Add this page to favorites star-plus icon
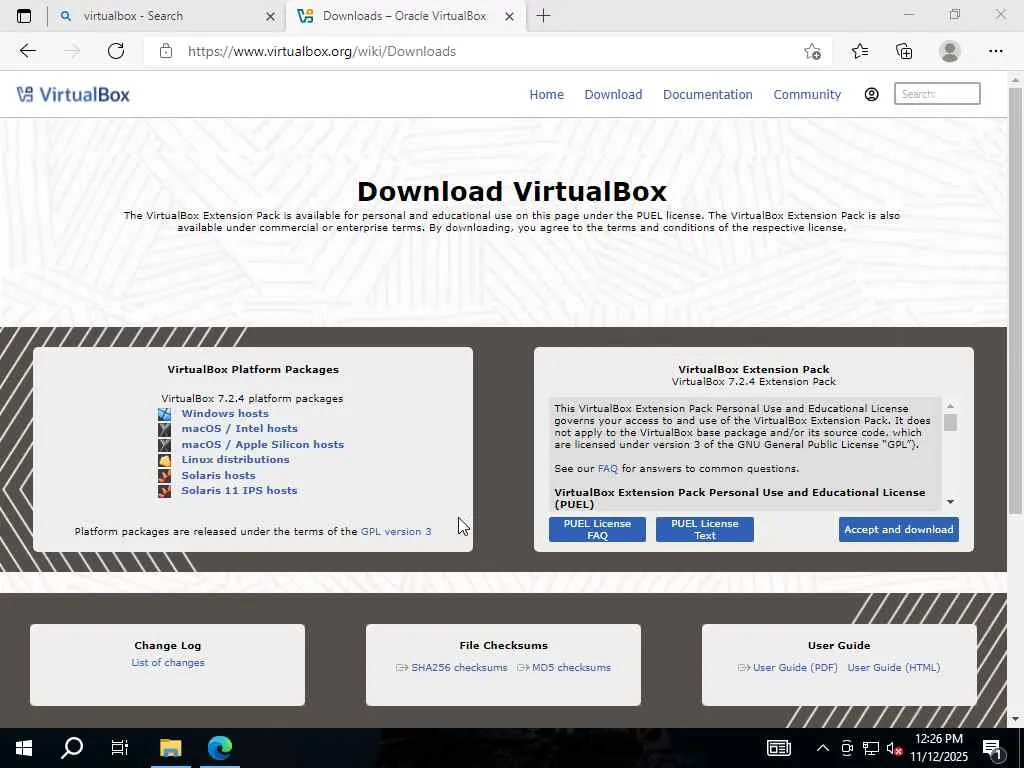Viewport: 1024px width, 768px height. point(812,52)
